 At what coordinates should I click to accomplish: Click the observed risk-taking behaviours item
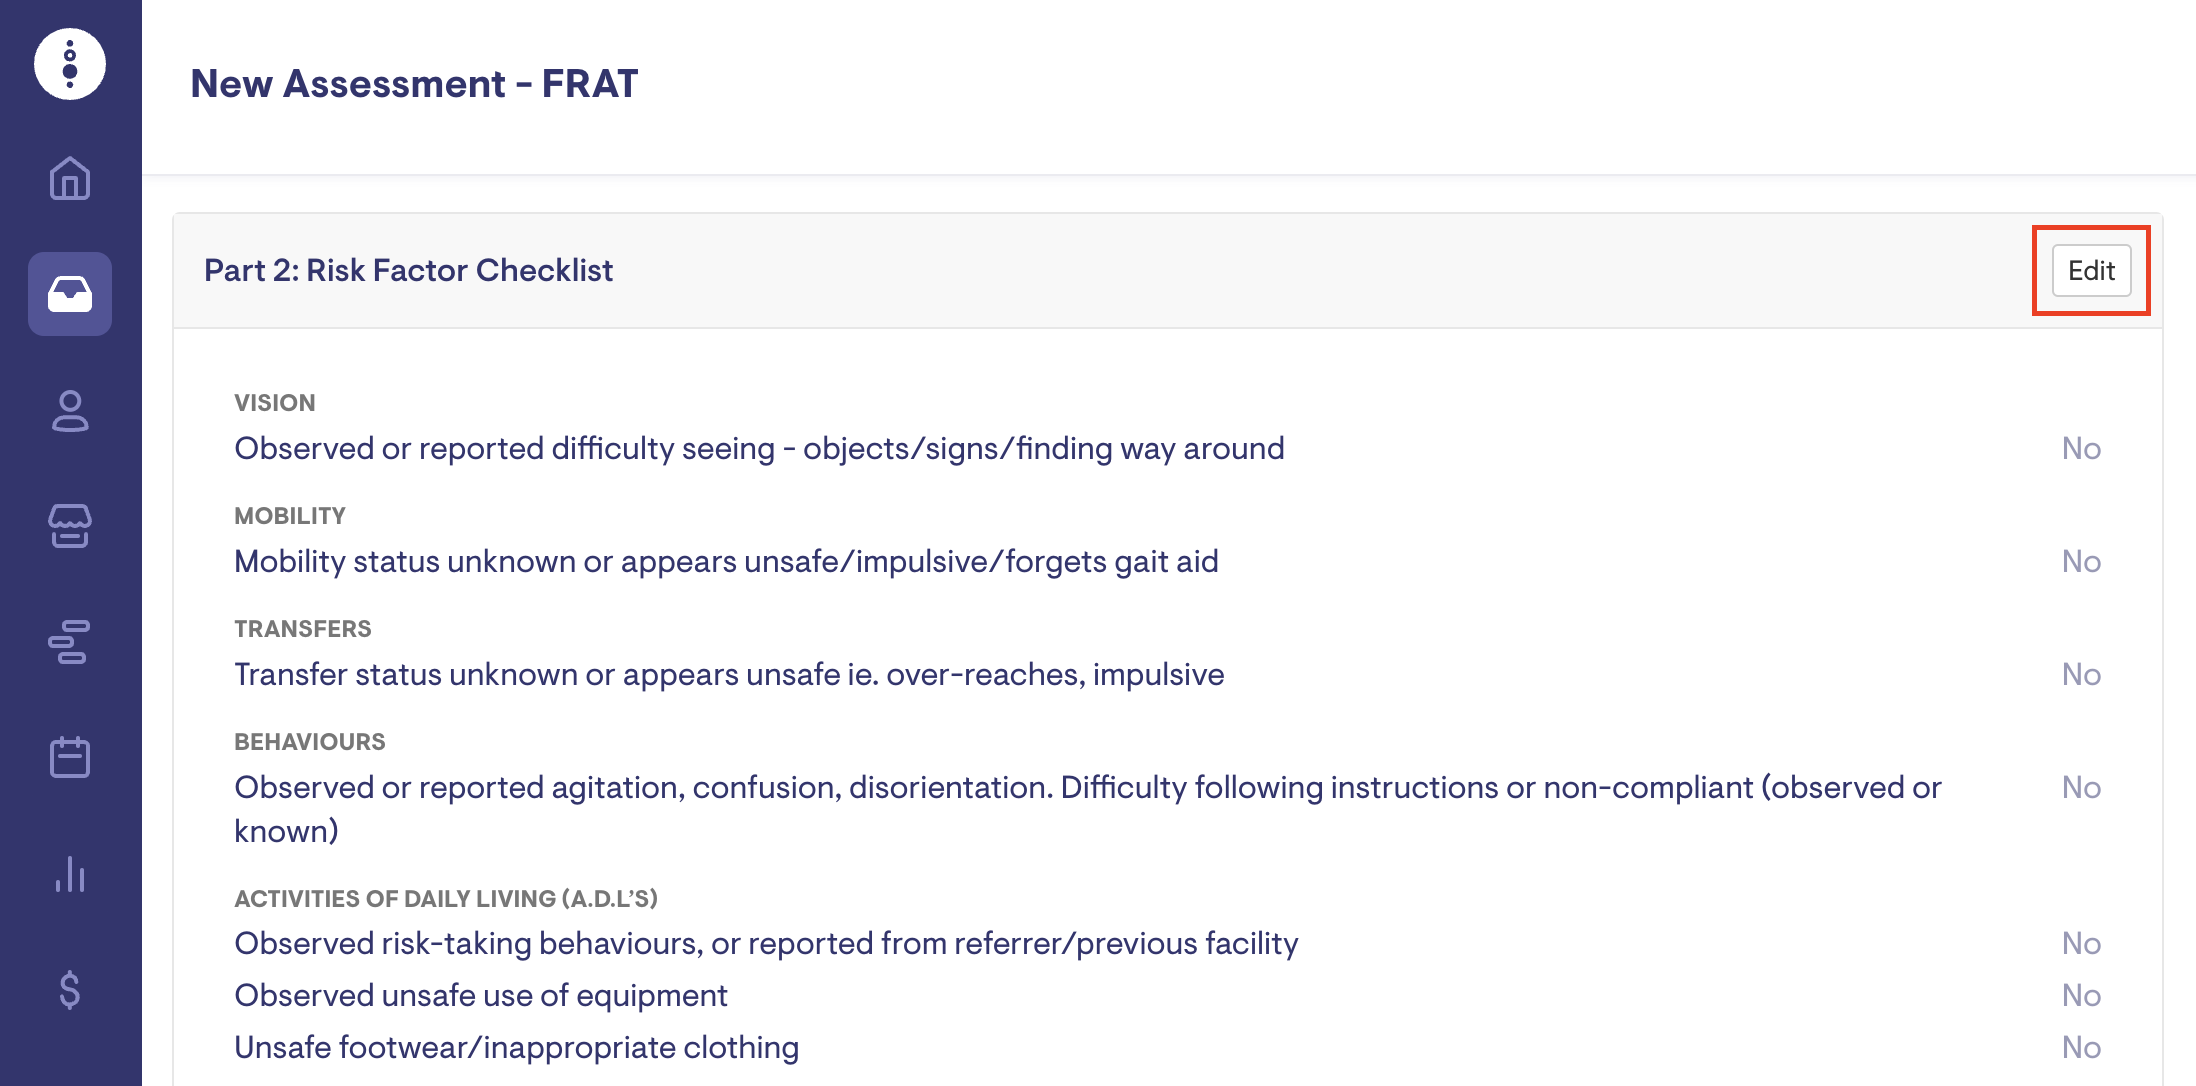[766, 943]
